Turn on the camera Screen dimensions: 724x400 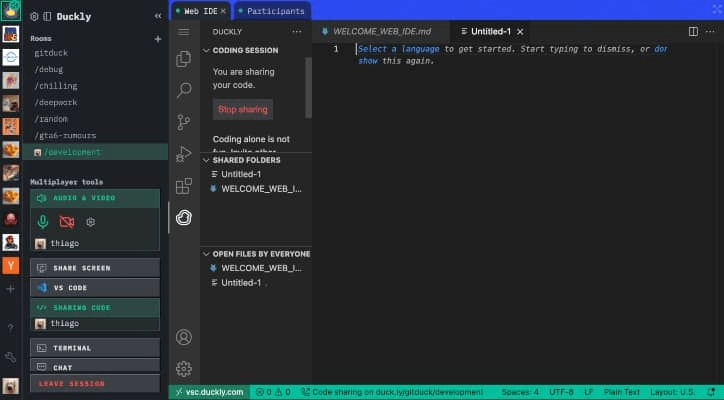tap(67, 222)
